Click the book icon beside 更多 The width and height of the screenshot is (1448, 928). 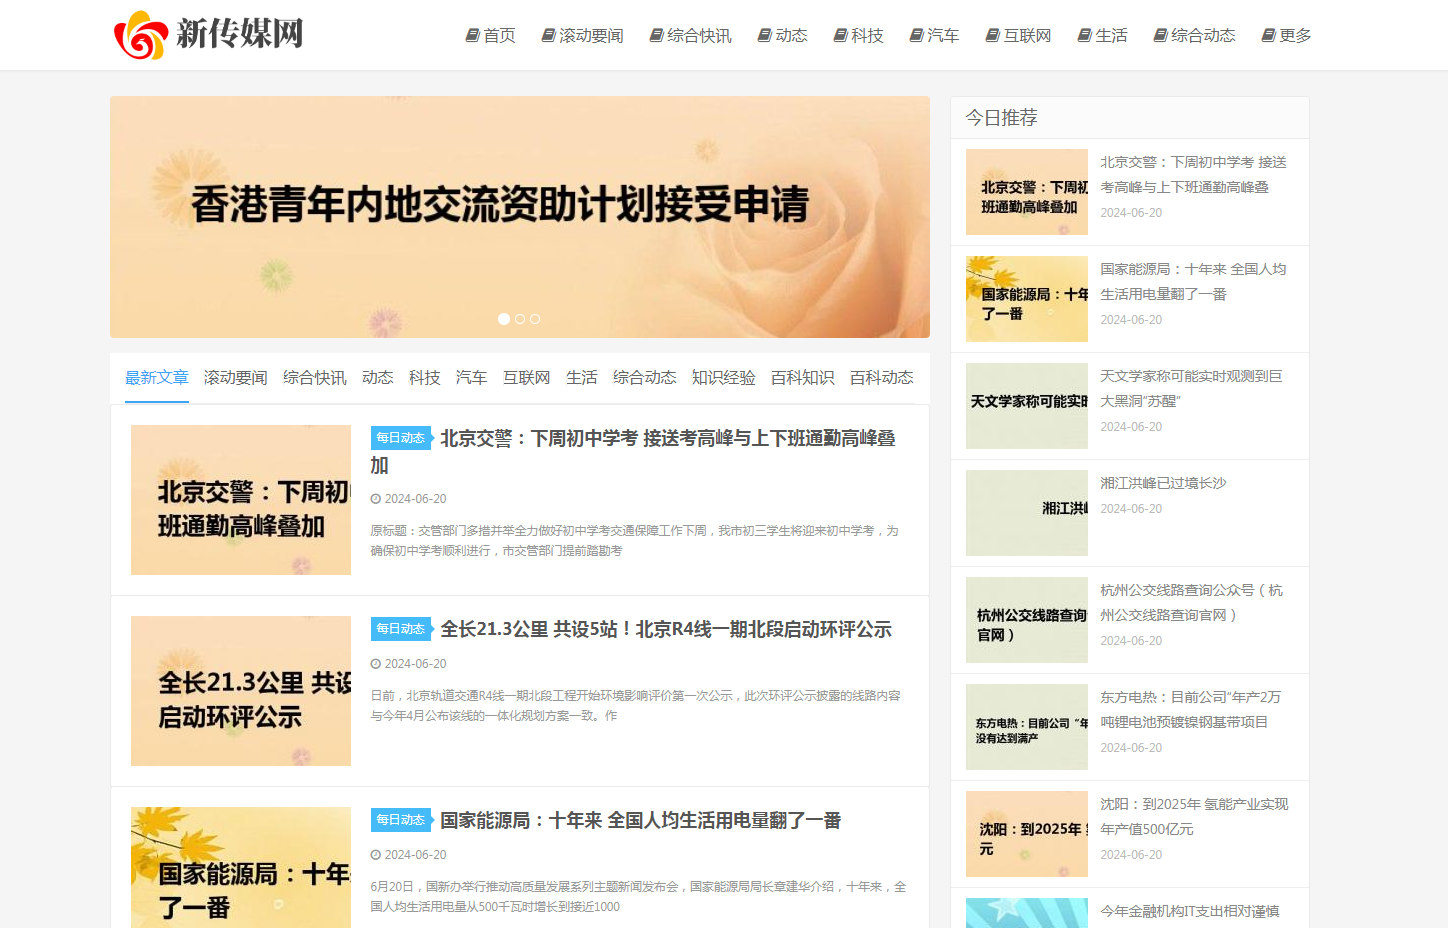[x=1268, y=35]
